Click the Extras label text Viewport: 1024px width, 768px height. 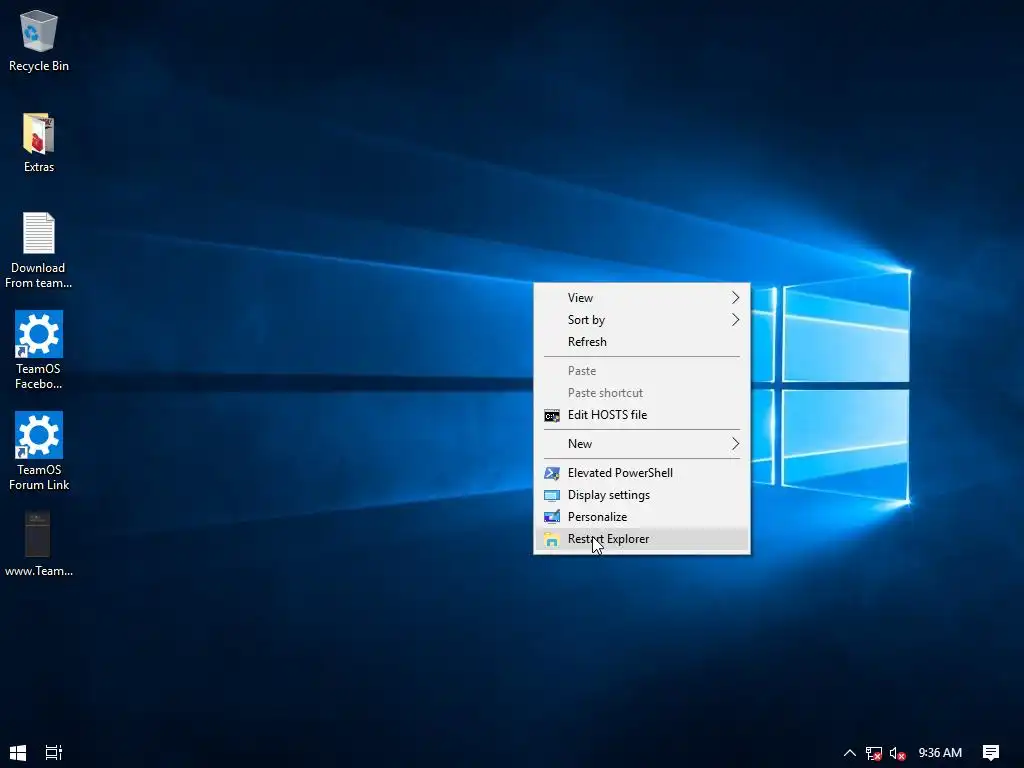pyautogui.click(x=39, y=167)
